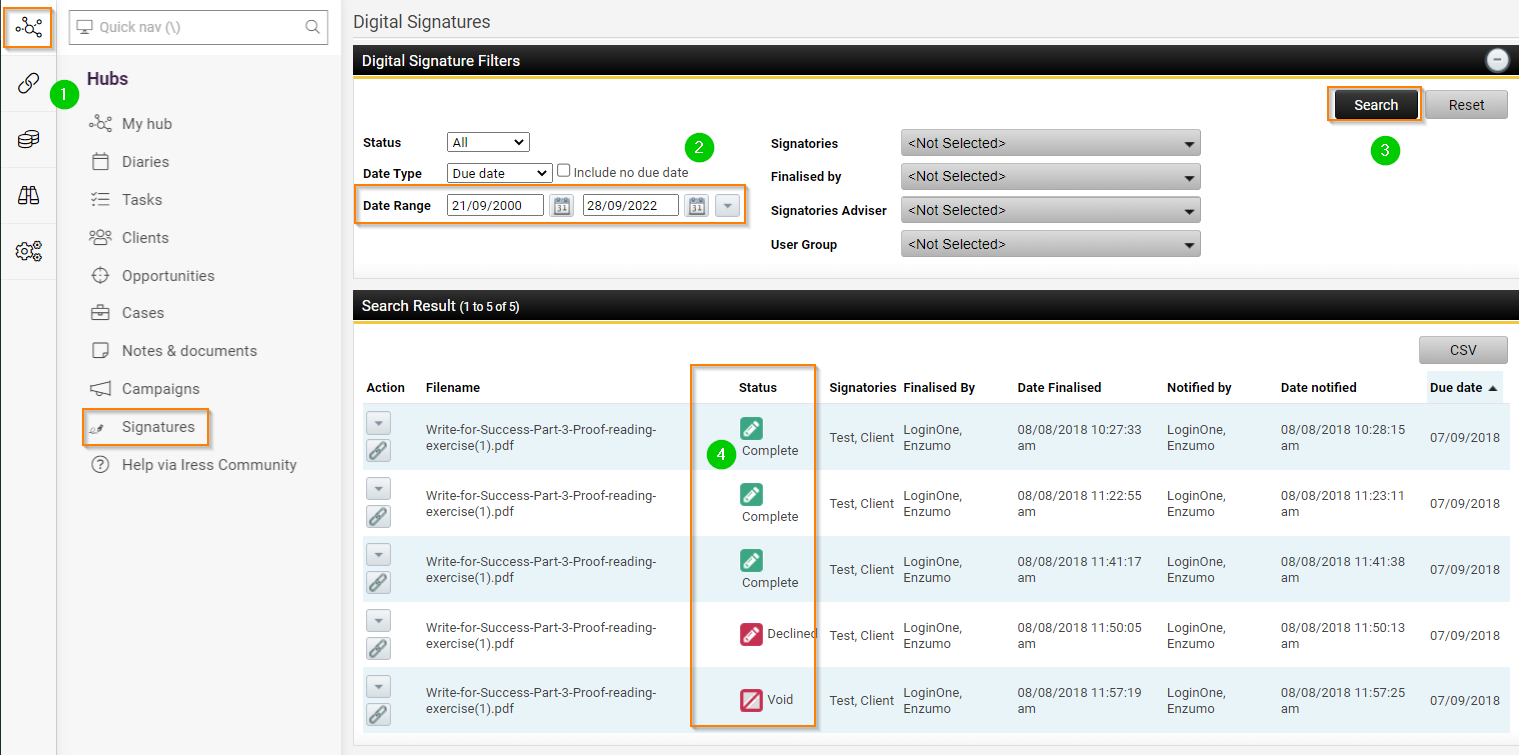
Task: Click the '08/08/2018 10:28:15 am' notified date
Action: pyautogui.click(x=1343, y=437)
